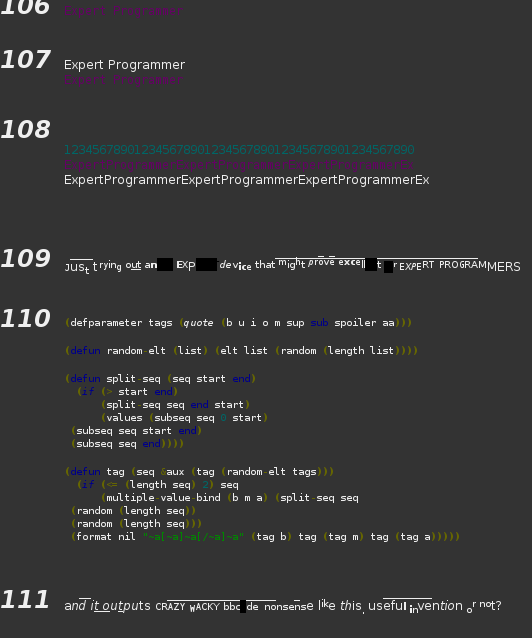532x638 pixels.
Task: Reveal the spoiler block inside 'bbcode' in post 111
Action: pos(243,606)
